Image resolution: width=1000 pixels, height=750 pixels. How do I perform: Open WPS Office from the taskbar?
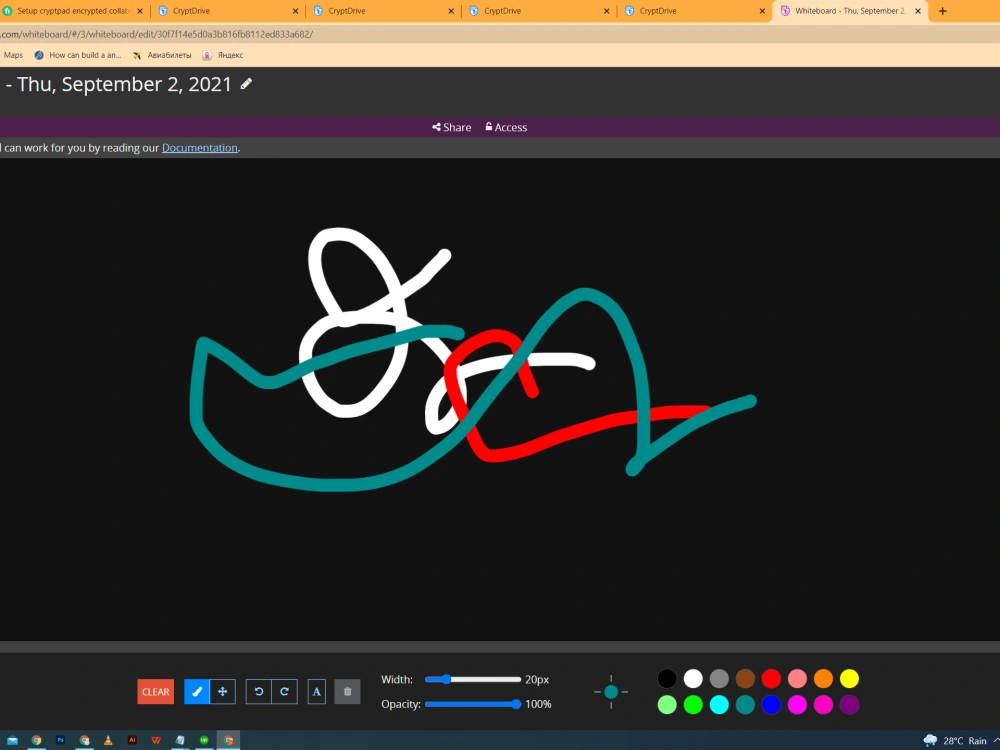coord(156,740)
